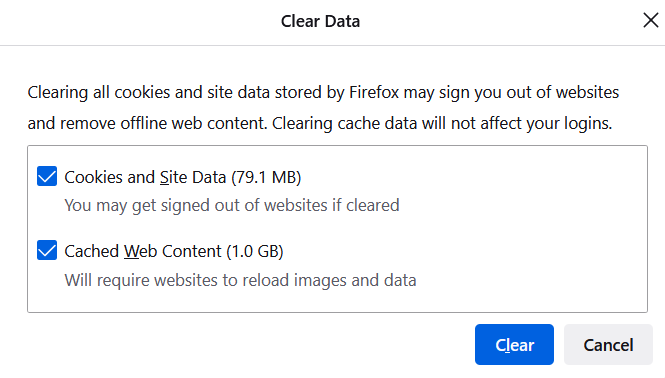Screen dimensions: 665x378
Task: Click the 'Will require websites to reload' description
Action: click(x=240, y=280)
